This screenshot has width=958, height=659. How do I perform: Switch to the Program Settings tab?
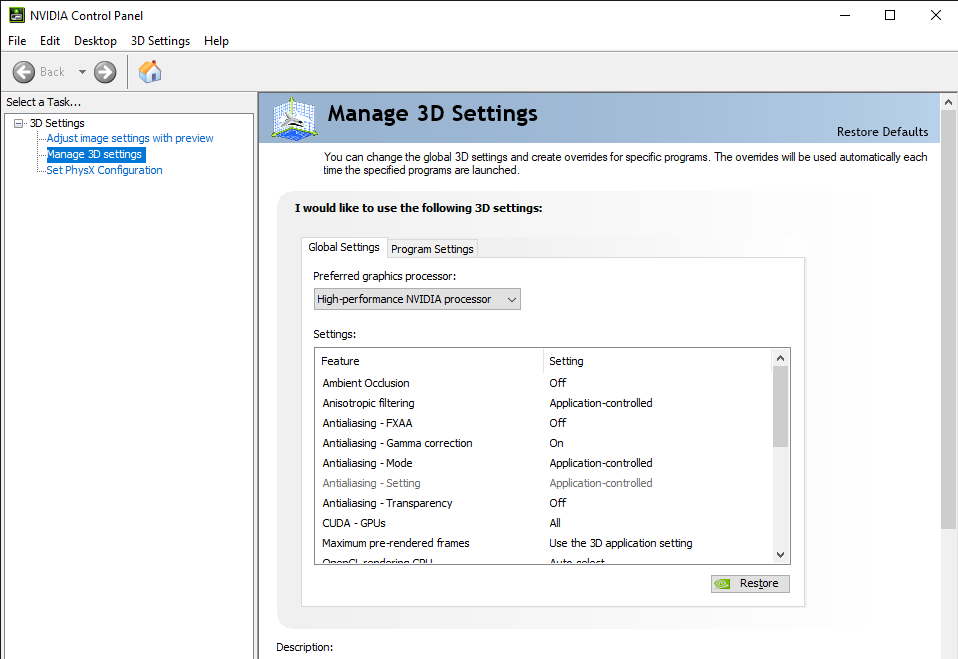point(432,249)
